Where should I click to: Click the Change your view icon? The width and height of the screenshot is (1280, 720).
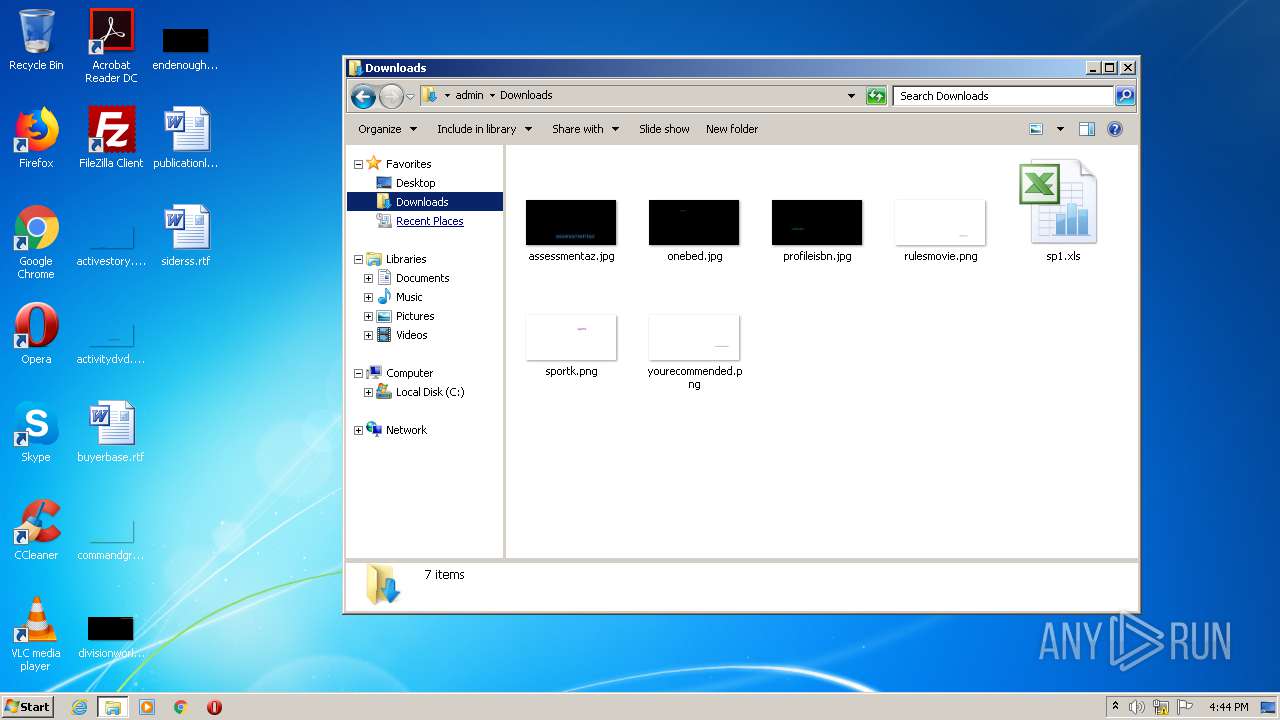(1036, 129)
